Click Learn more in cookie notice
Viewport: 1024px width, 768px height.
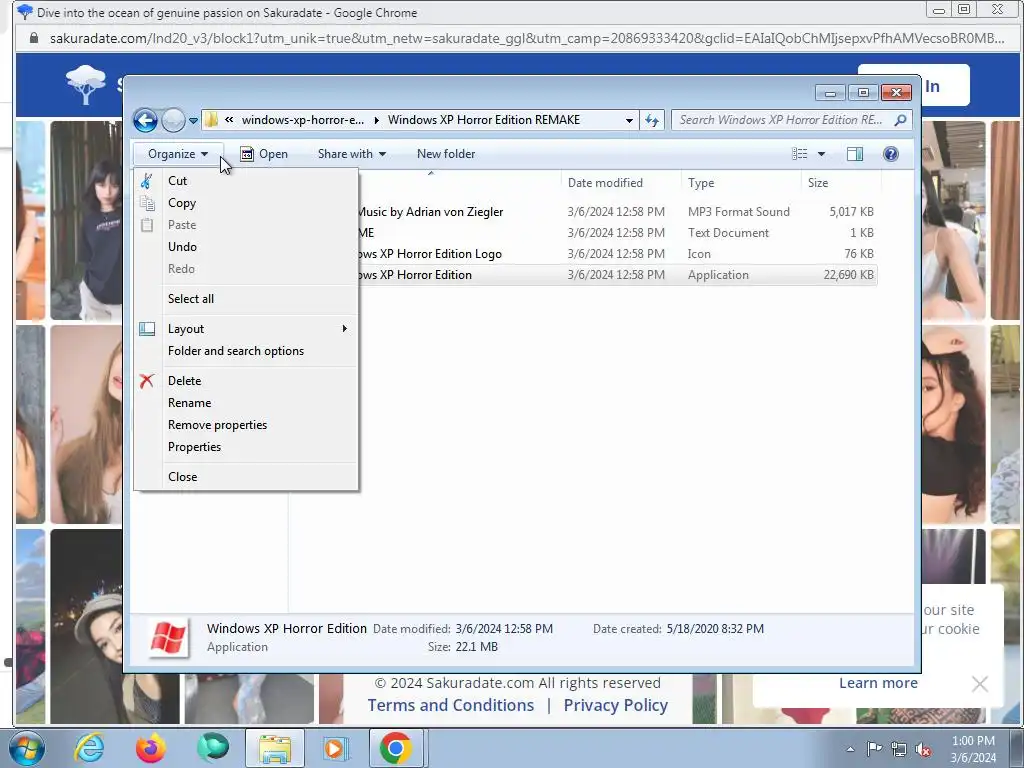point(878,683)
